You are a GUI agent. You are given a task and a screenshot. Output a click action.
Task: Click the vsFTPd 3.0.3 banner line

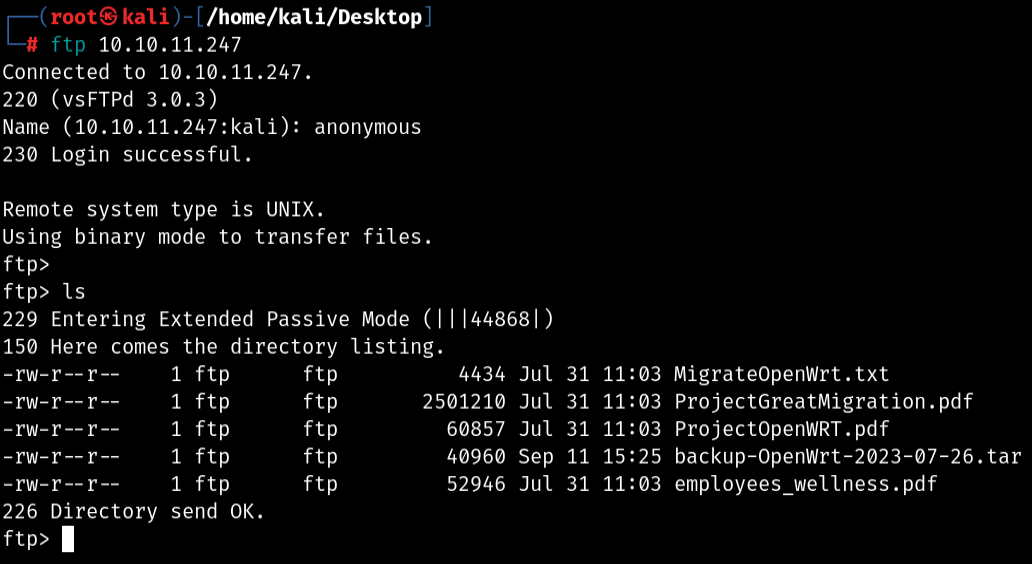(110, 99)
